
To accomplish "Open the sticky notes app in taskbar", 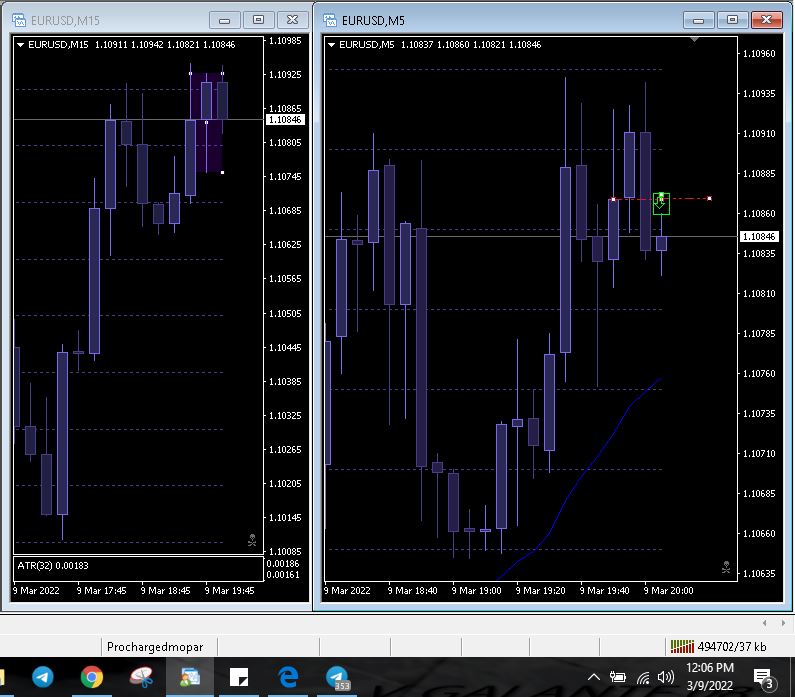I will tap(239, 677).
